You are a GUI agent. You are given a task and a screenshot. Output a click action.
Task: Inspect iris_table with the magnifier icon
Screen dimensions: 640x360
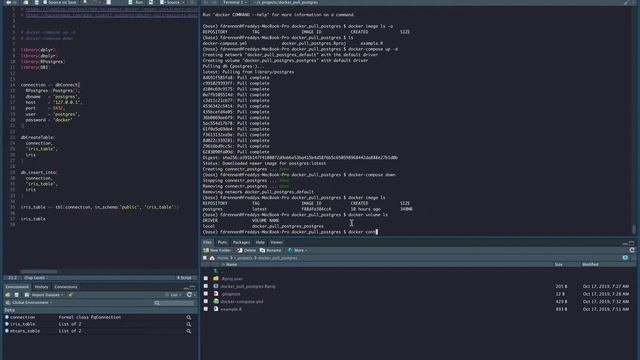189,324
